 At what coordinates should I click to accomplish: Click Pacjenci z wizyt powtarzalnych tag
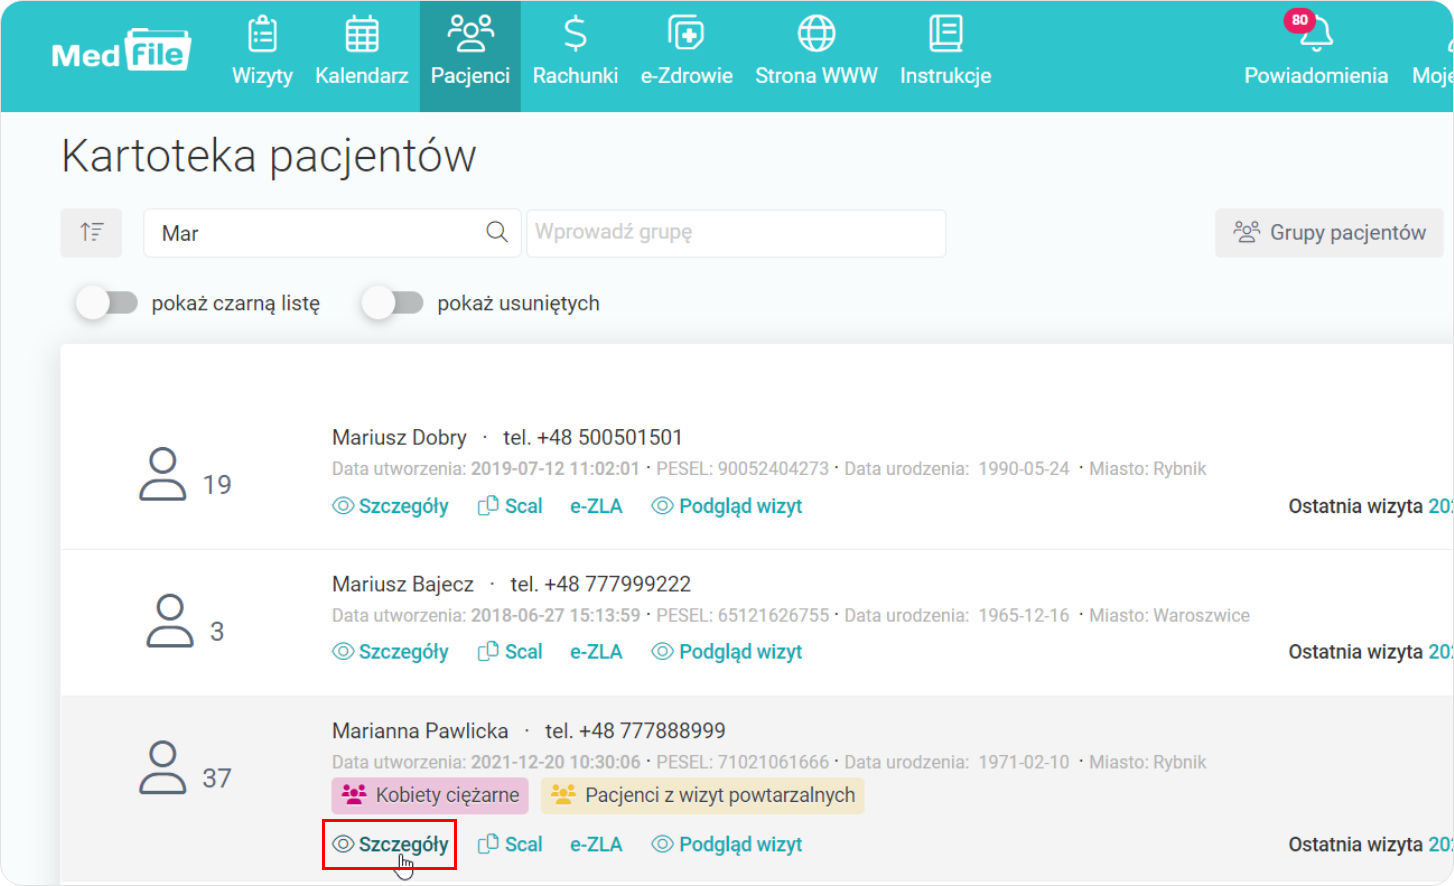pos(703,795)
